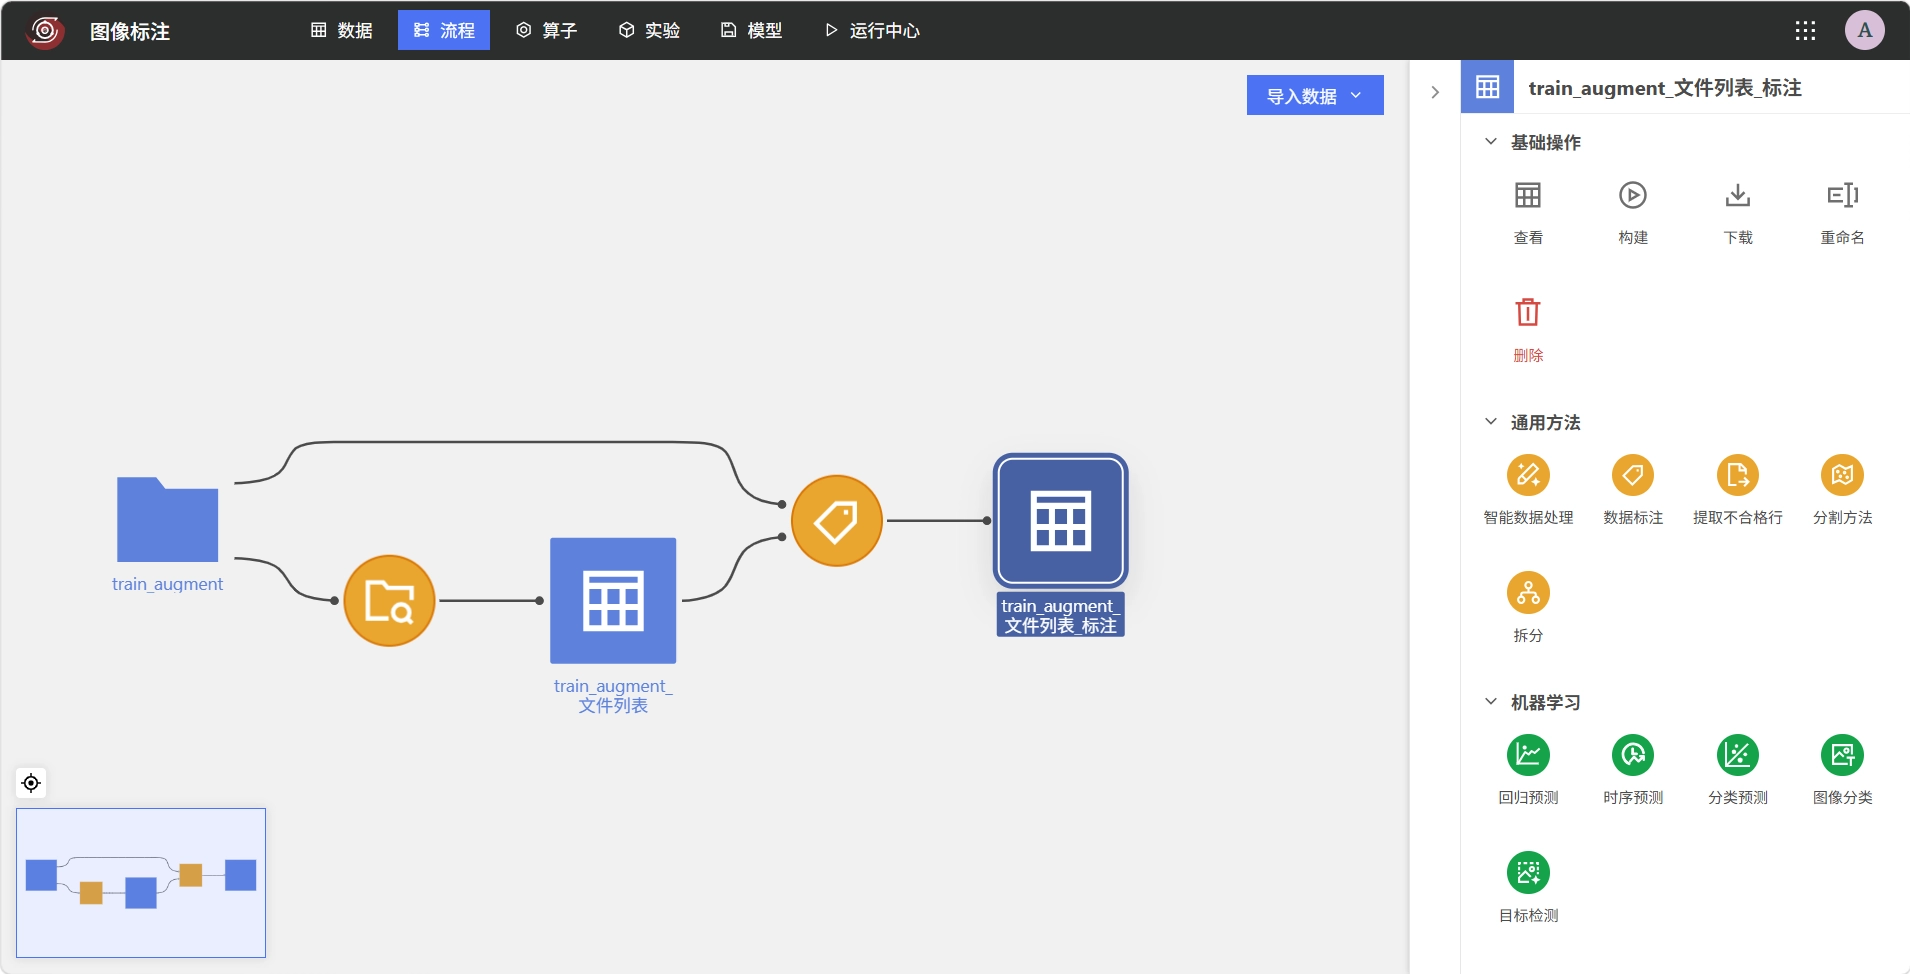
Task: Open 图像分类 icon
Action: pyautogui.click(x=1842, y=755)
